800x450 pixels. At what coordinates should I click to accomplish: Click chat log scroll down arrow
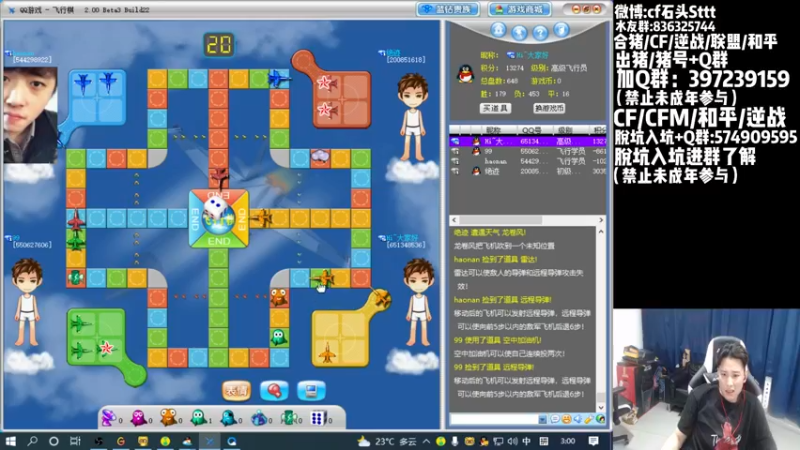(601, 407)
